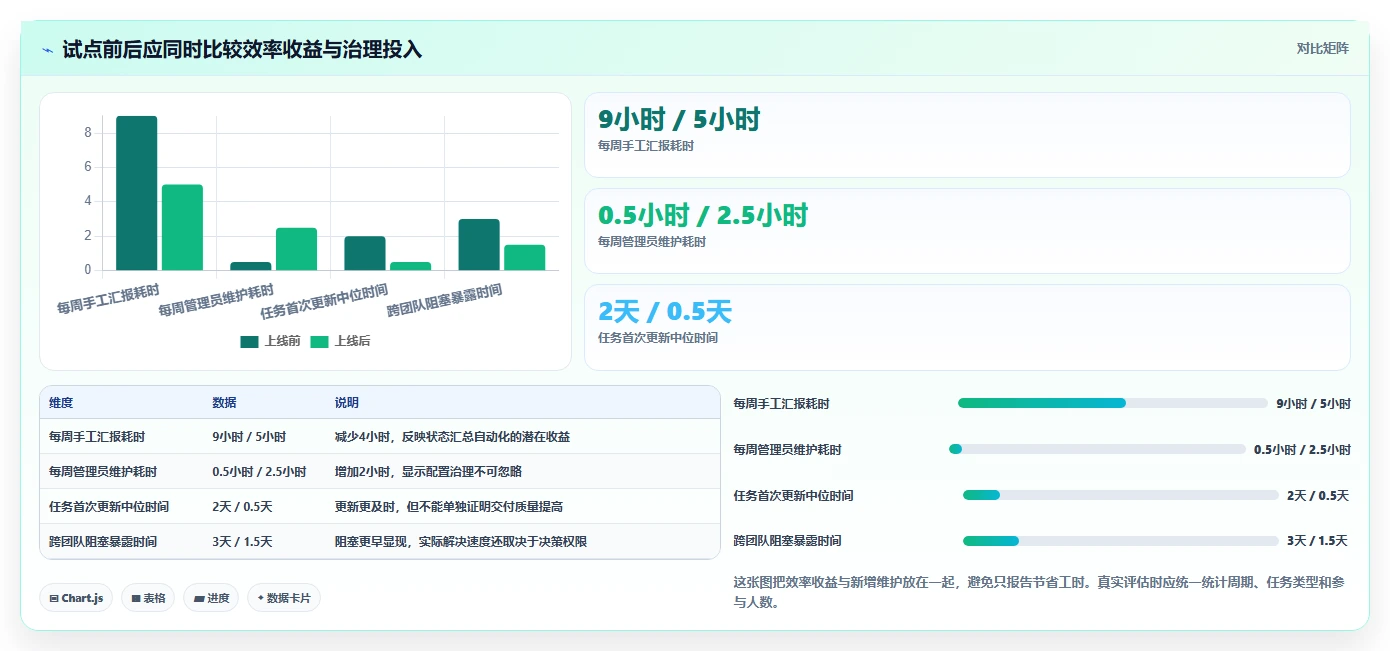
Task: Click the footnote paragraph starting 这张图把效率收益
Action: (1039, 592)
